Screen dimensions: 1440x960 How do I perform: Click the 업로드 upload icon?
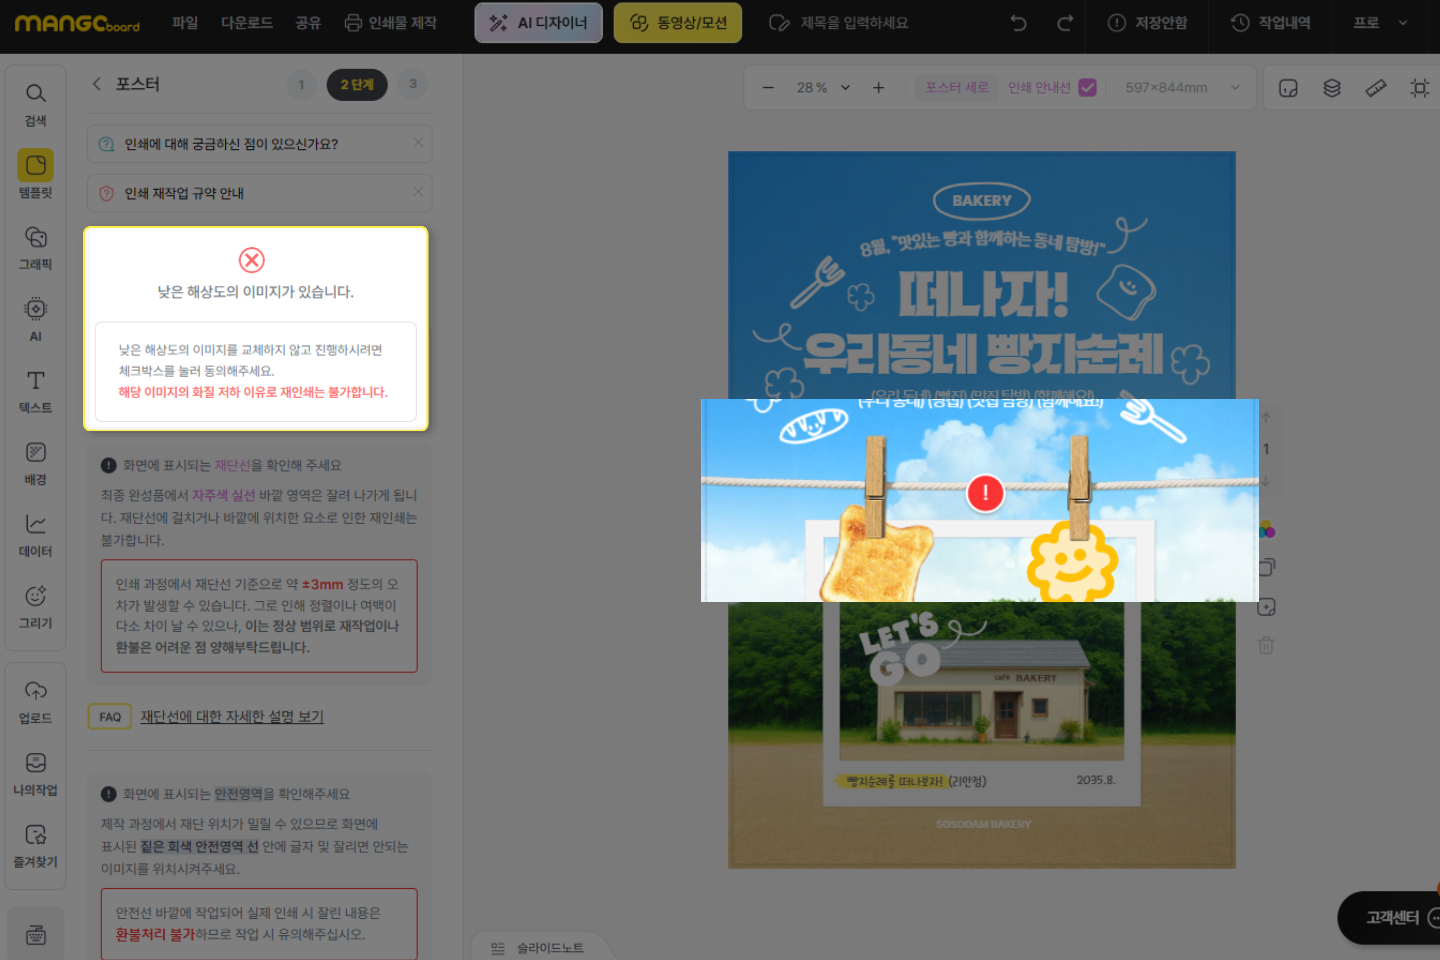[x=35, y=701]
